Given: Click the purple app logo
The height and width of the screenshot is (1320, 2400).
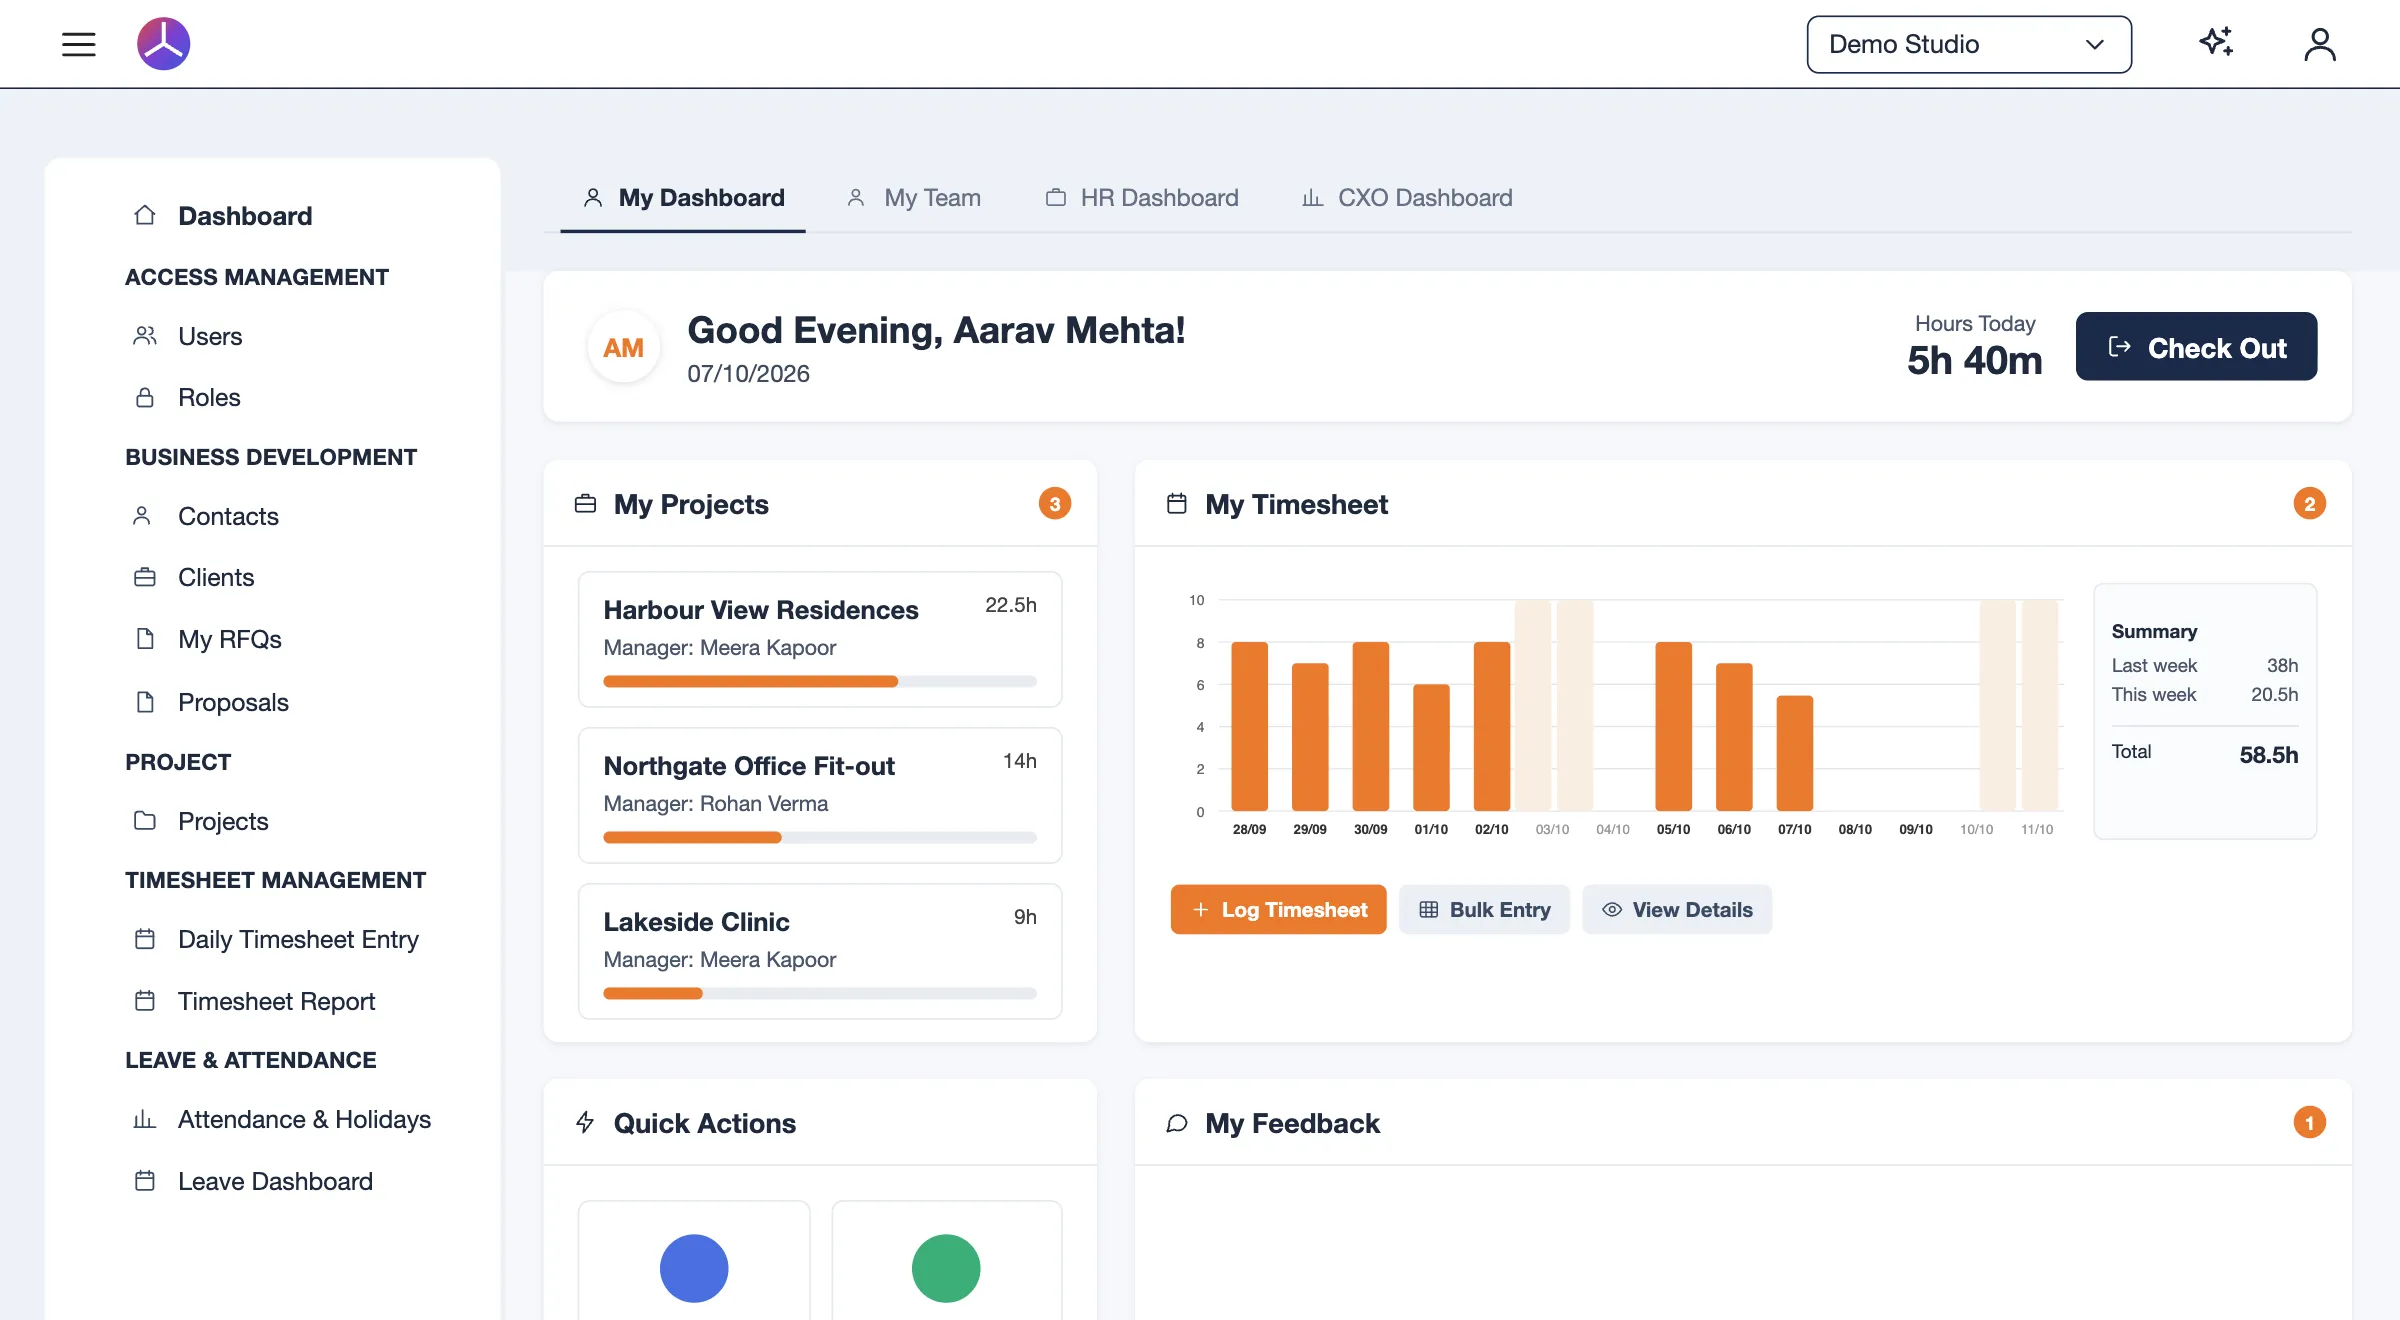Looking at the screenshot, I should [164, 44].
